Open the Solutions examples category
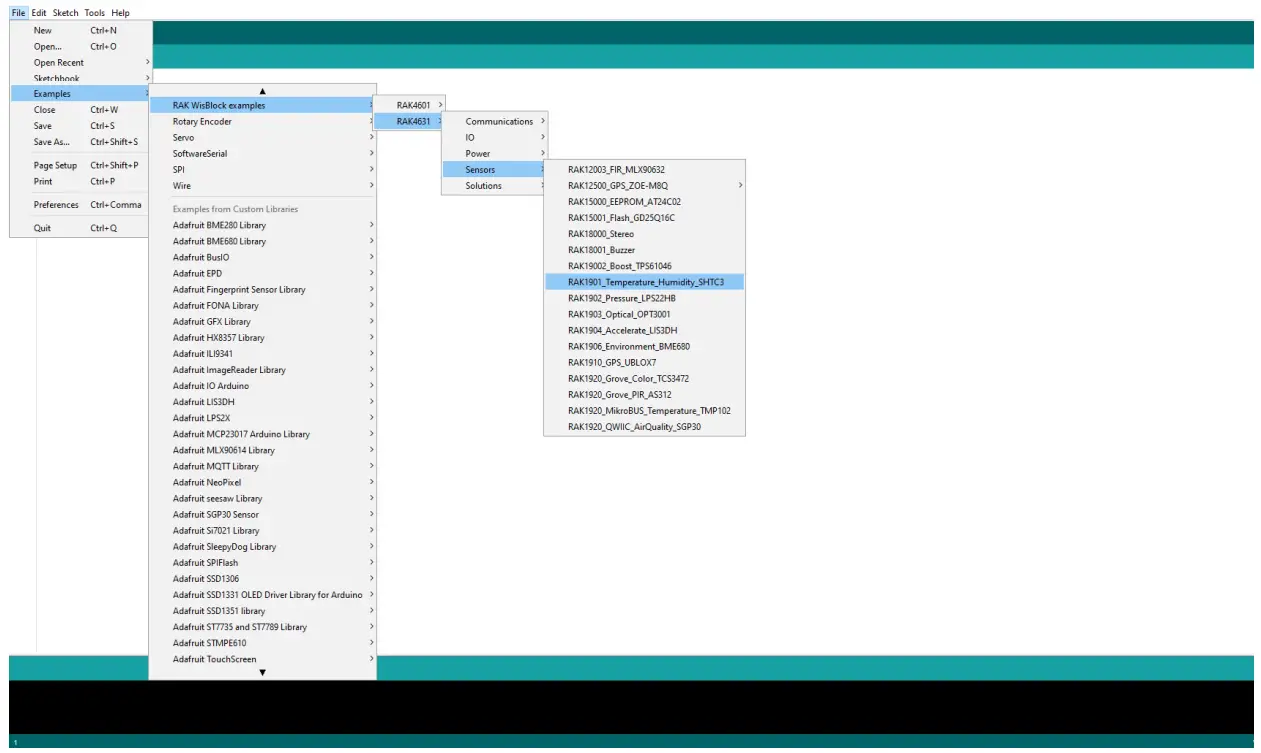Viewport: 1261px width, 753px height. click(495, 185)
